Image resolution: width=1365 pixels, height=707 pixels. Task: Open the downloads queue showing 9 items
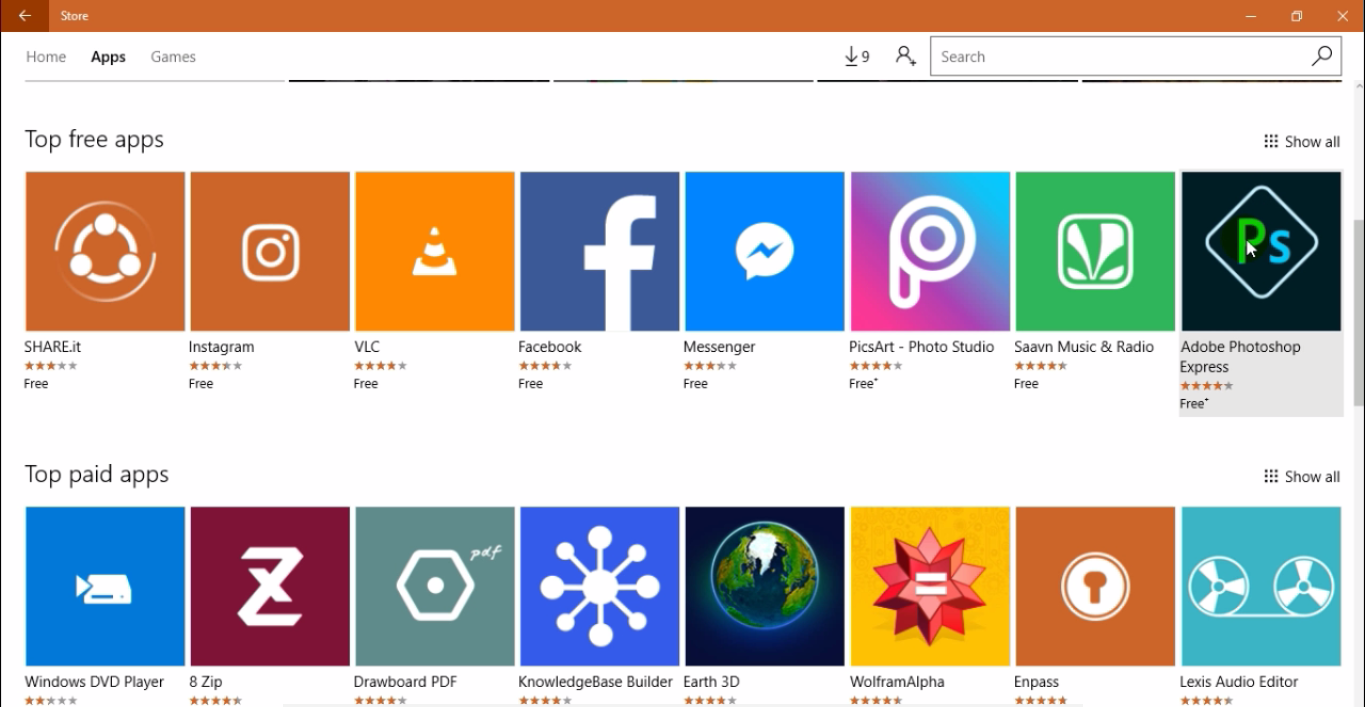(854, 56)
